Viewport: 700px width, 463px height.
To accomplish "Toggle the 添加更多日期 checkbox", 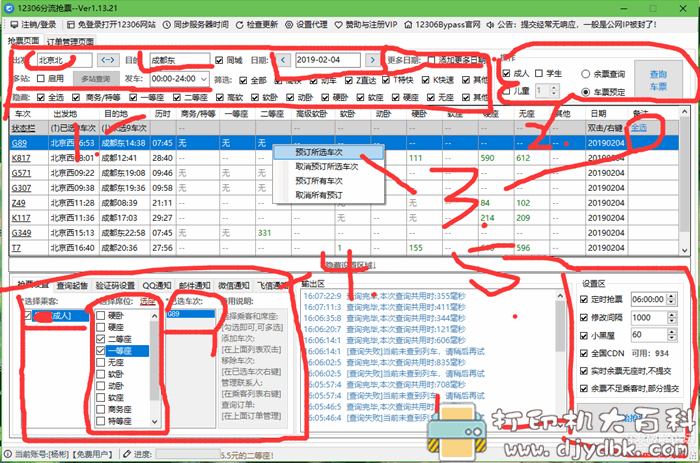I will (431, 60).
